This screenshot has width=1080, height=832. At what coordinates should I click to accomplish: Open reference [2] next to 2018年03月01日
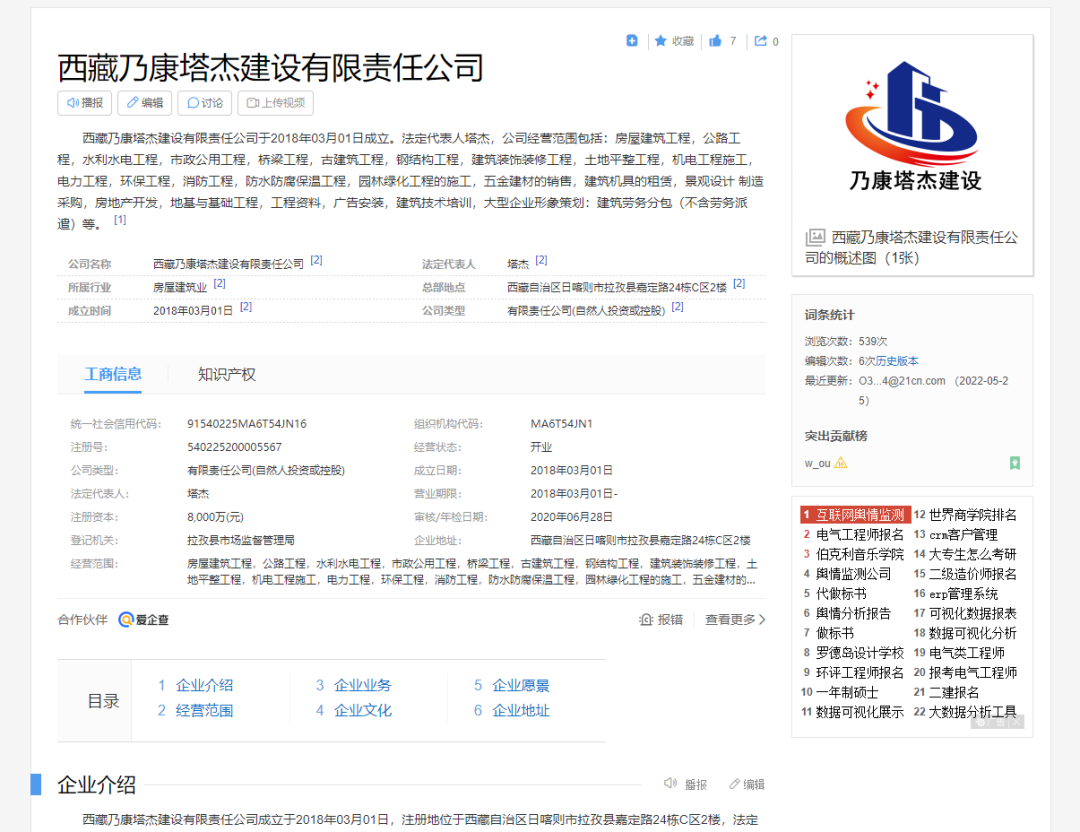pyautogui.click(x=246, y=307)
